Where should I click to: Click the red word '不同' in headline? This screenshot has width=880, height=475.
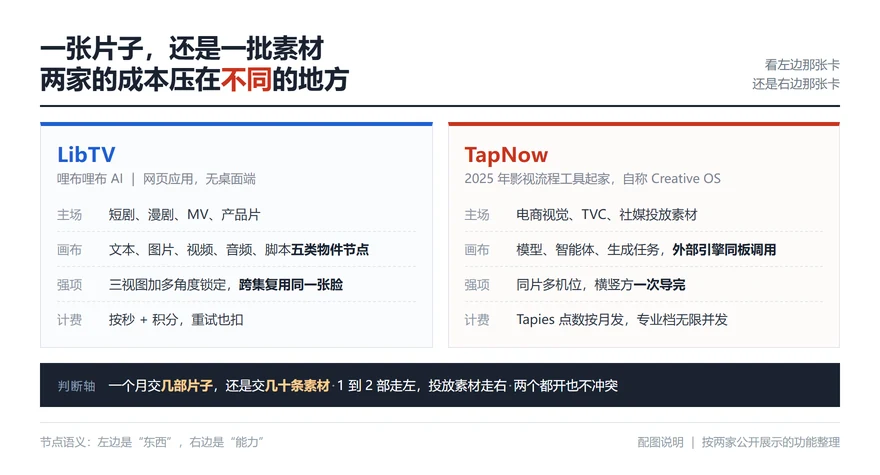(246, 79)
